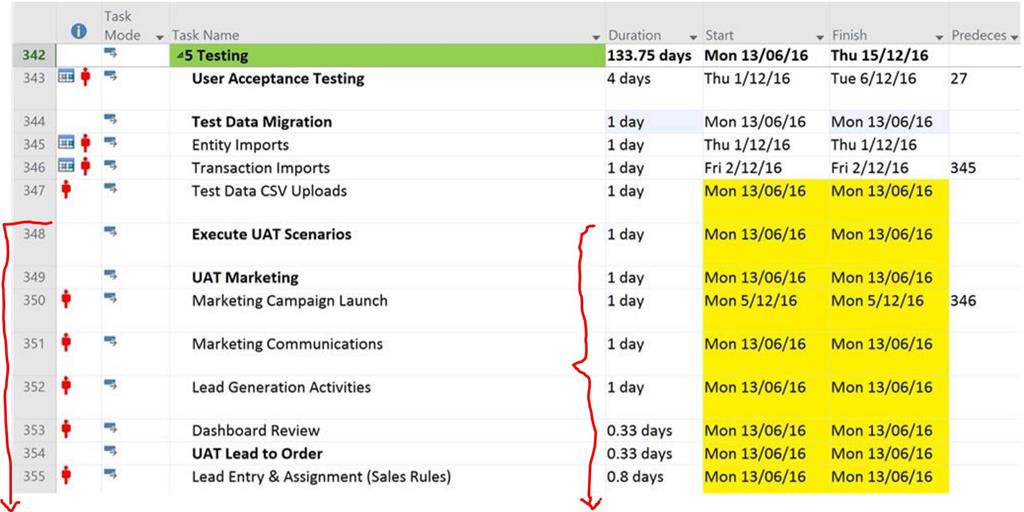Click task mode icon for Execute UAT Scenarios
Image resolution: width=1024 pixels, height=512 pixels.
click(110, 231)
